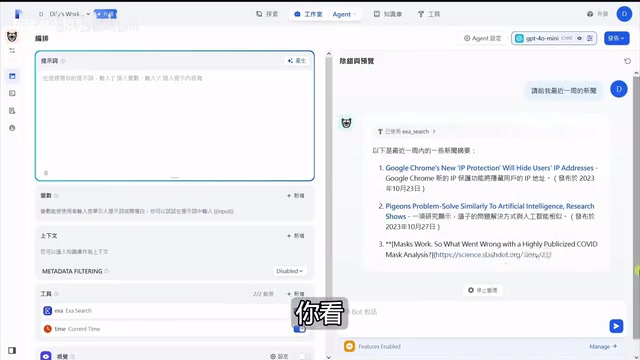Click the prompt generate button
This screenshot has width=640, height=360.
pos(297,61)
